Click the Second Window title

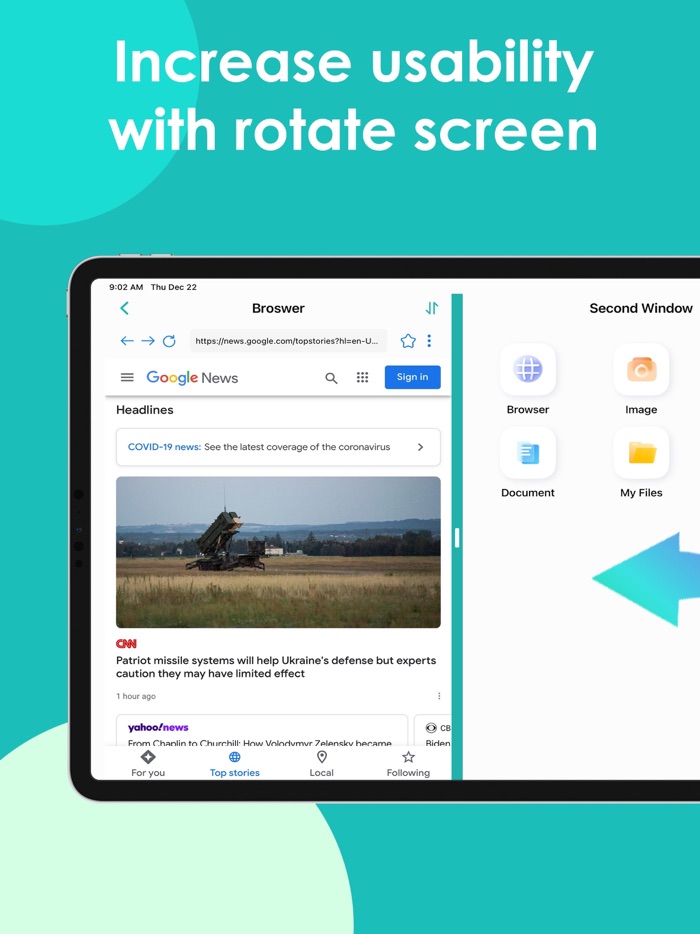(x=641, y=308)
